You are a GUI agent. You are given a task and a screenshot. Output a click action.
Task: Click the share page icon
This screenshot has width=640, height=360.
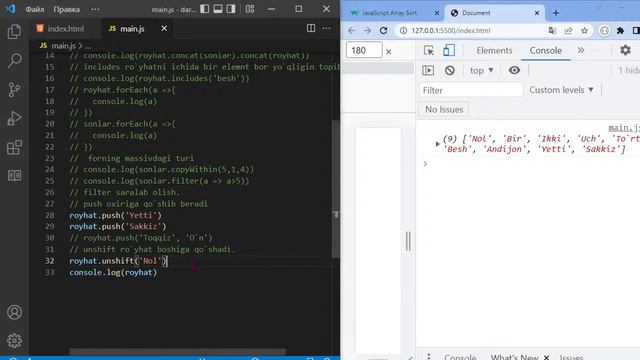[x=569, y=31]
